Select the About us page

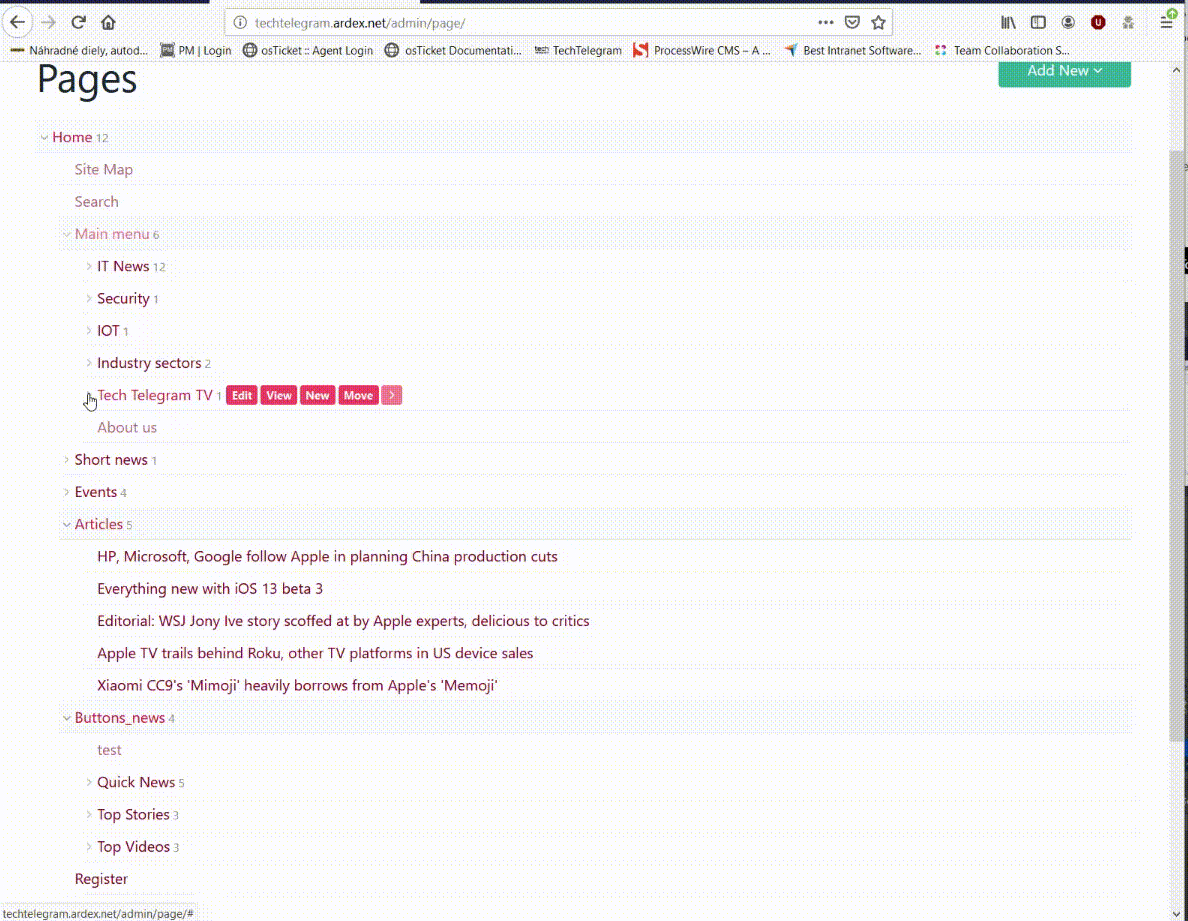tap(127, 428)
